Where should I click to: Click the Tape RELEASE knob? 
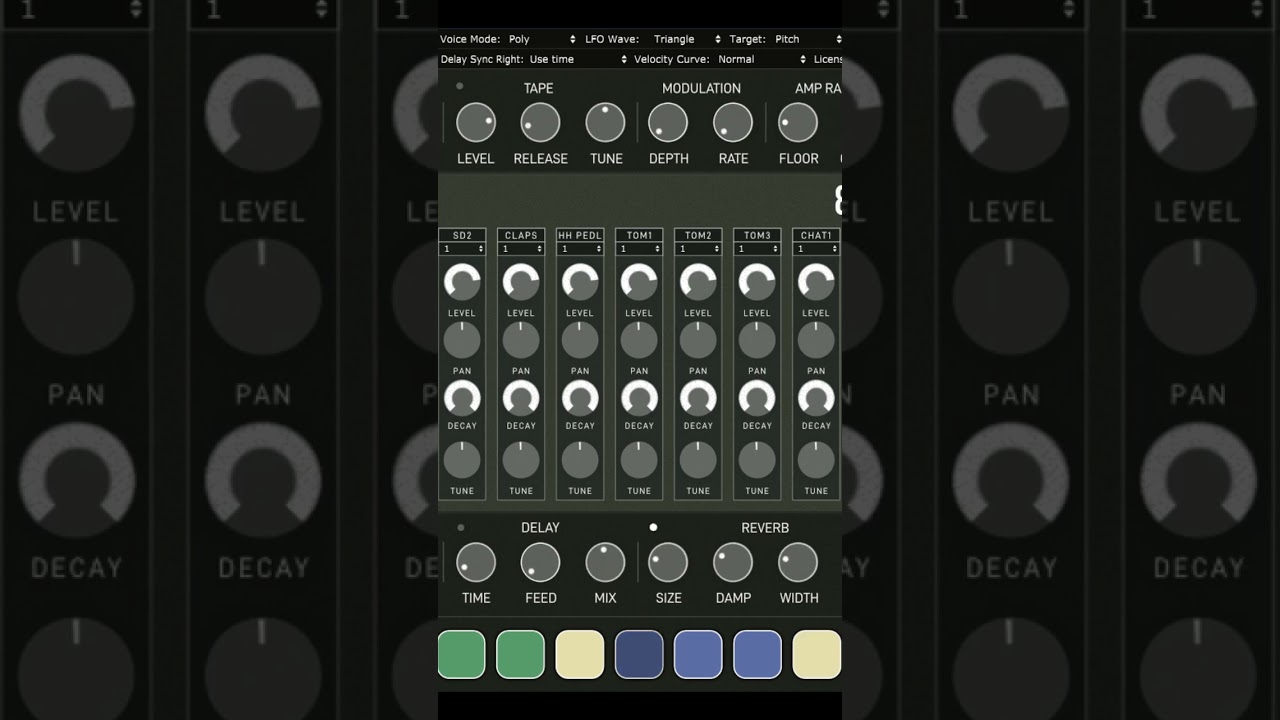click(x=540, y=123)
